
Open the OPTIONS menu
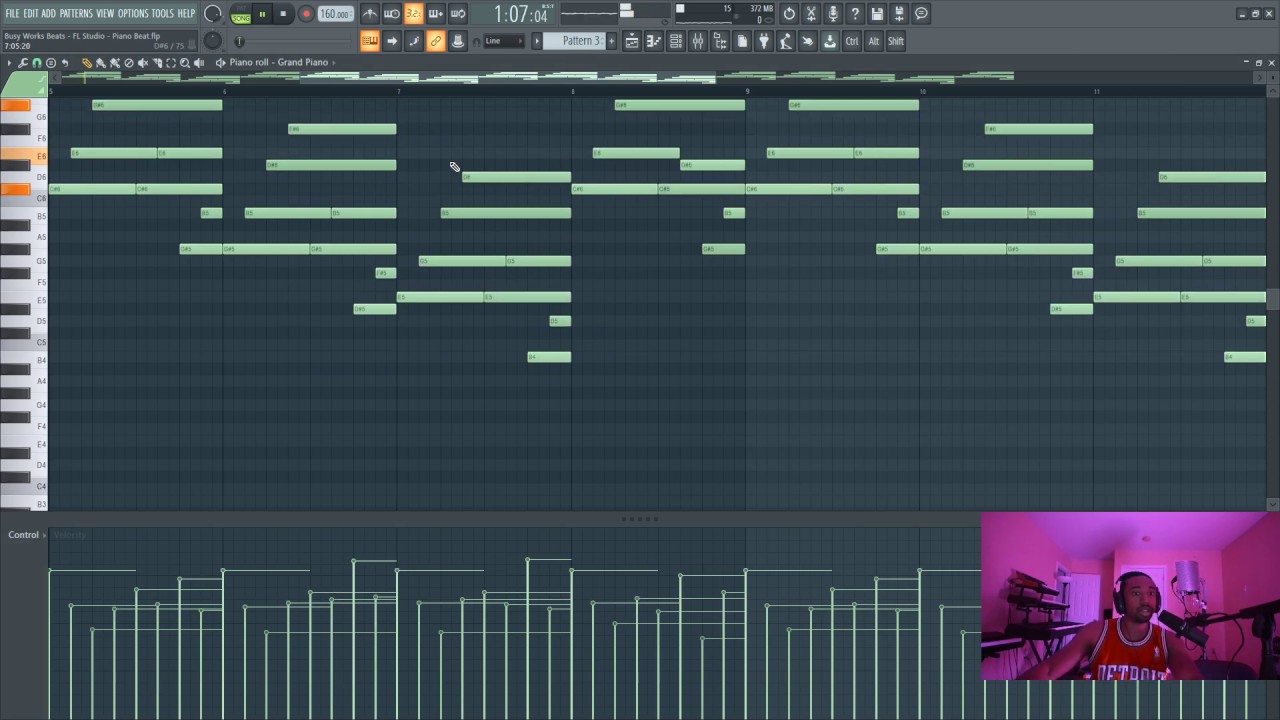click(133, 14)
